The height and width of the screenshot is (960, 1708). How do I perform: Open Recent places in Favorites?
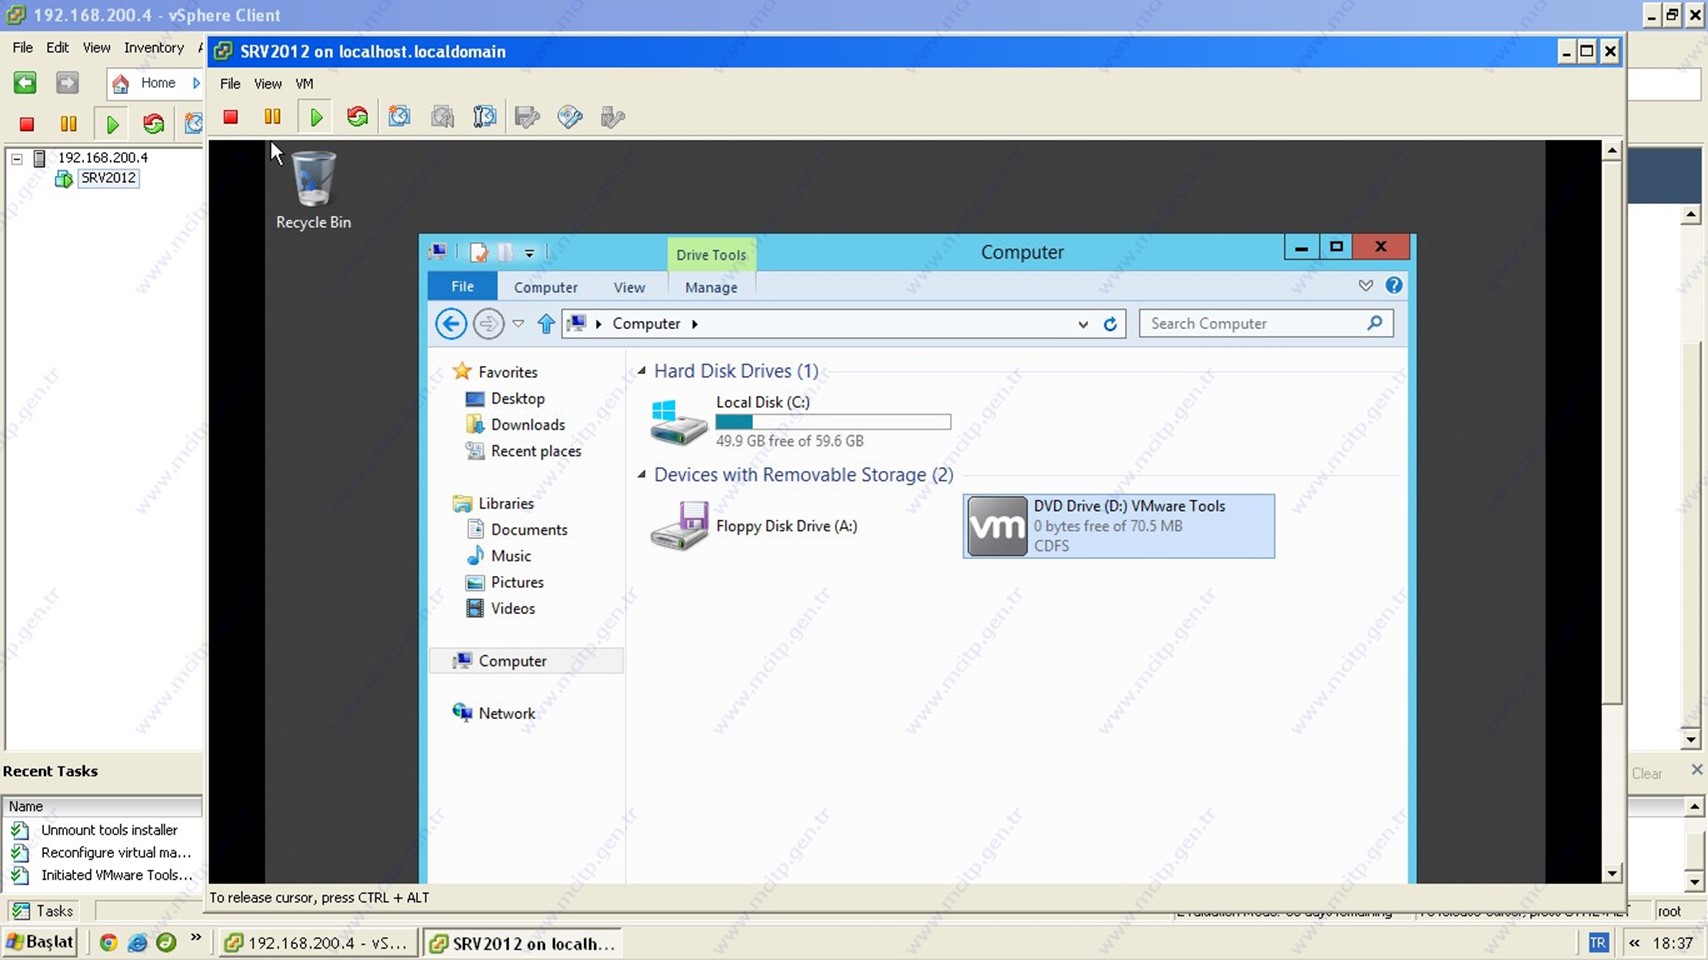535,451
